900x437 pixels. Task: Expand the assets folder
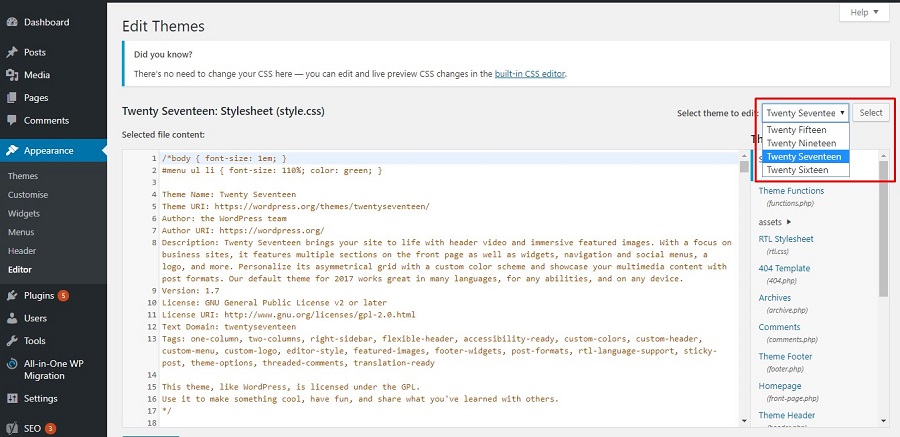point(775,221)
